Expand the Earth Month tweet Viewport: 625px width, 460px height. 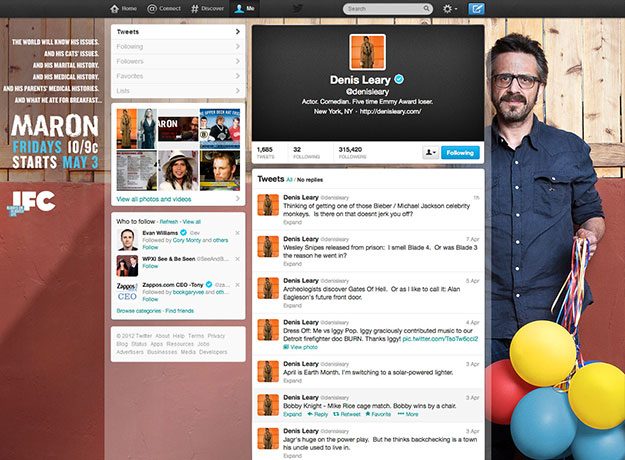(x=292, y=381)
